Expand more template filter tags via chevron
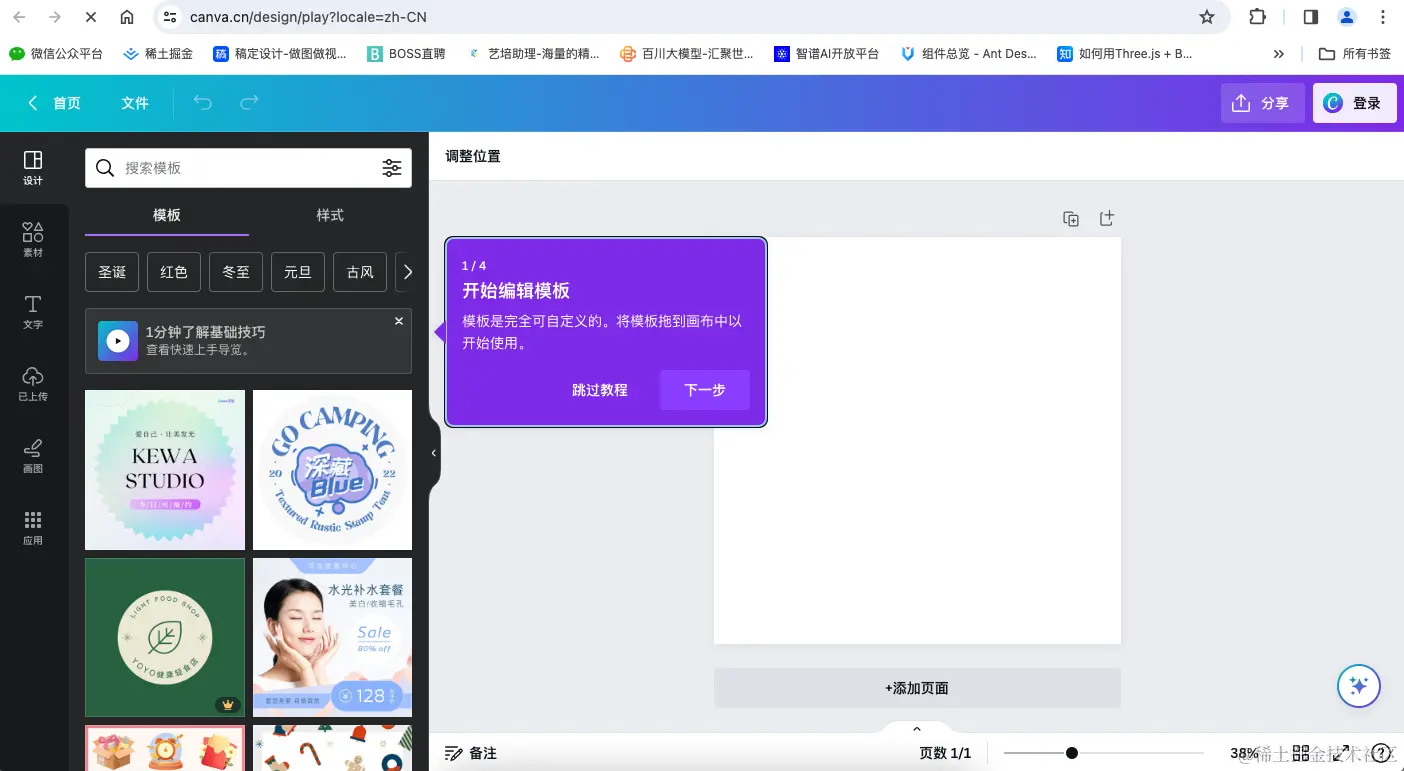1404x771 pixels. pos(408,271)
